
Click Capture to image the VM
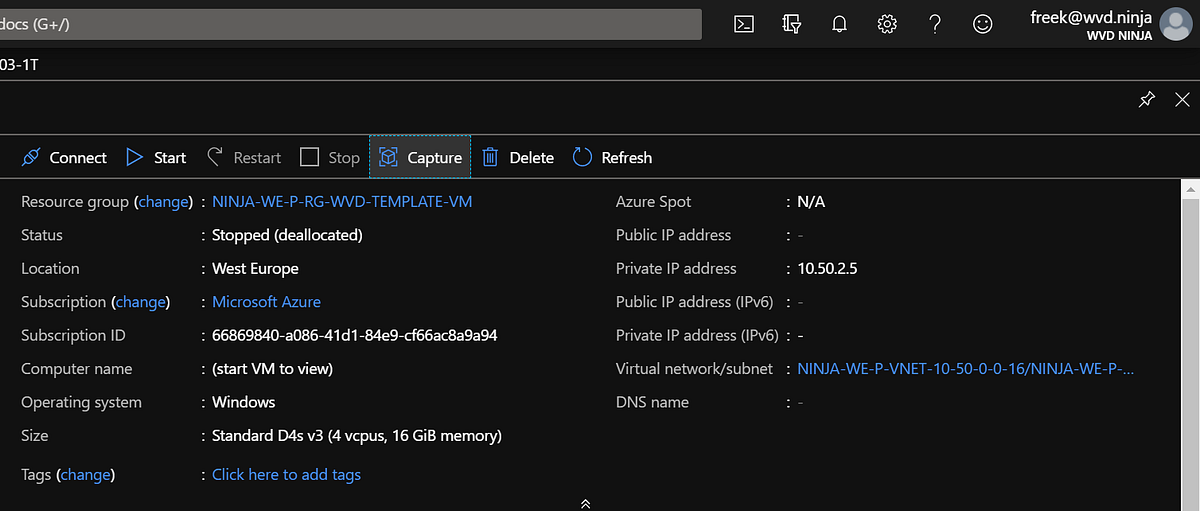420,158
